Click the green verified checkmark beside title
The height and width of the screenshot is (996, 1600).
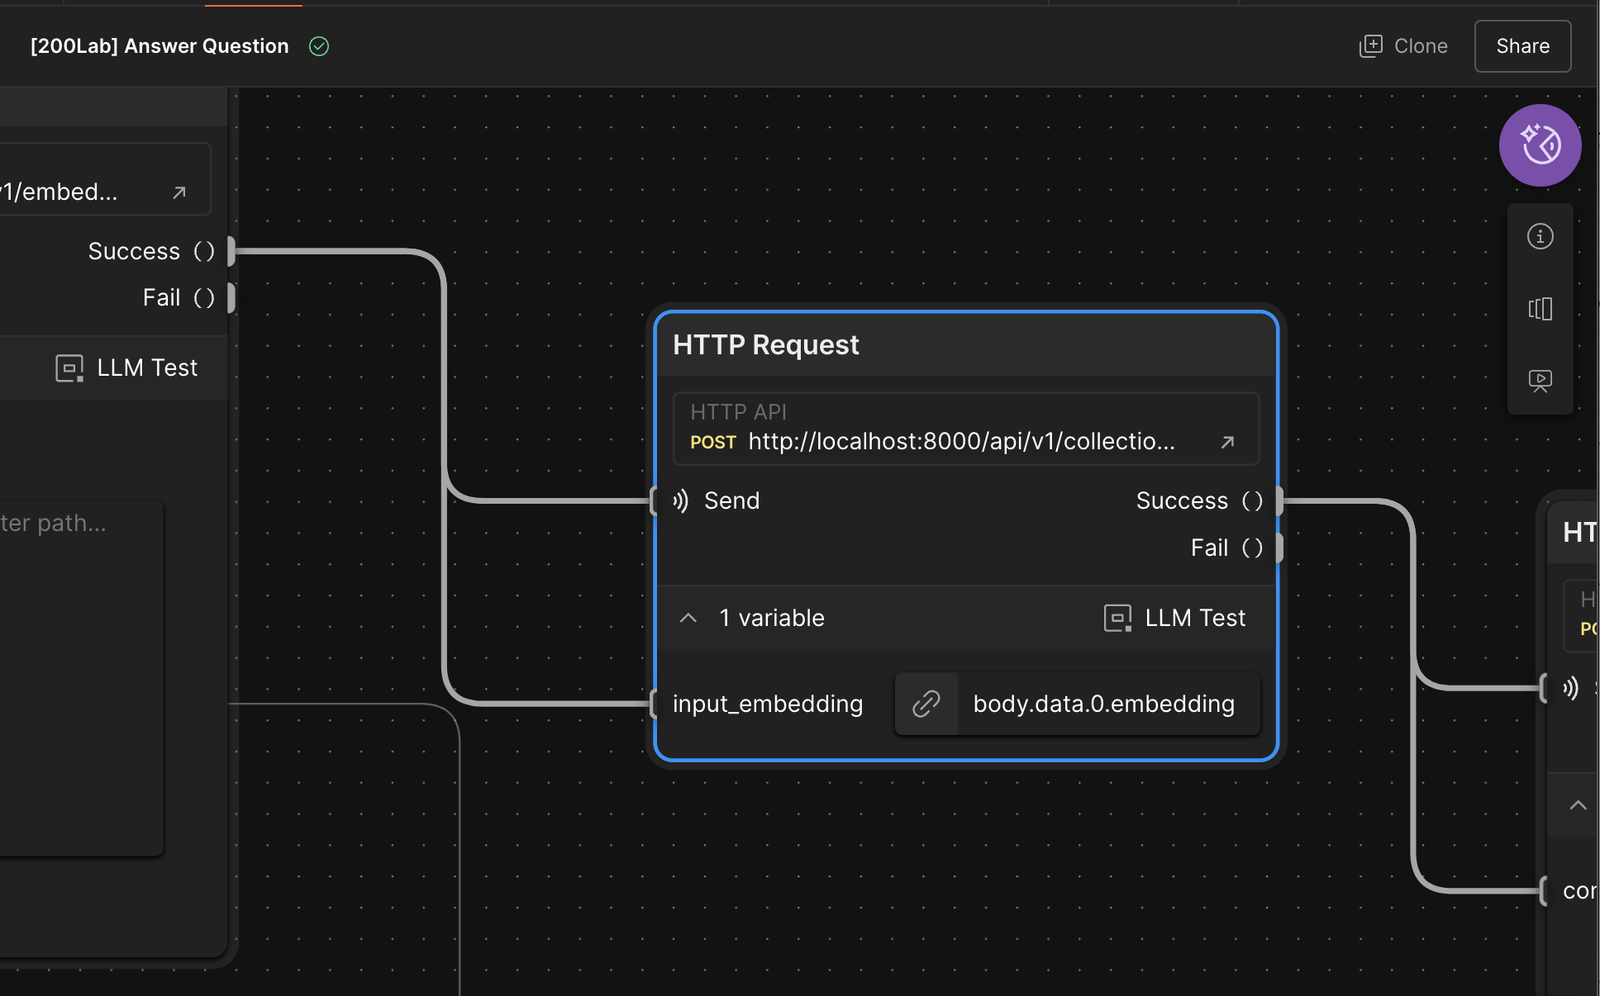(319, 46)
